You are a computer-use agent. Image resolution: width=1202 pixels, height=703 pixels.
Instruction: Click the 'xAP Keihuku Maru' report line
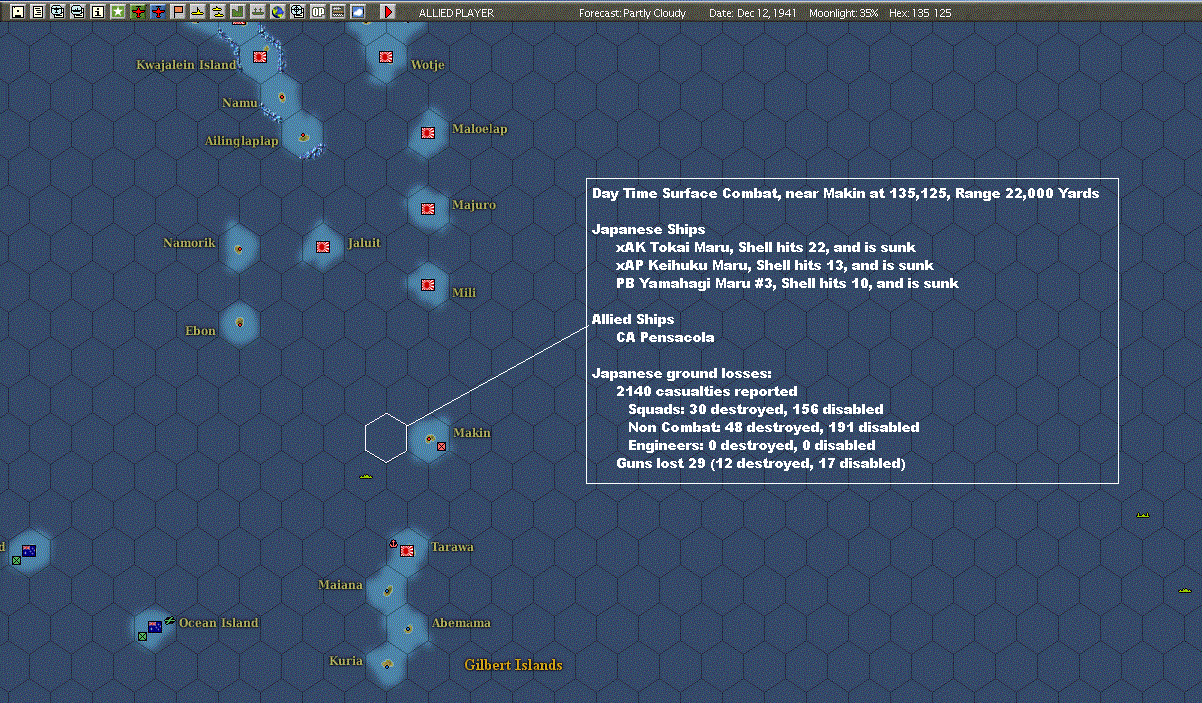click(x=775, y=265)
